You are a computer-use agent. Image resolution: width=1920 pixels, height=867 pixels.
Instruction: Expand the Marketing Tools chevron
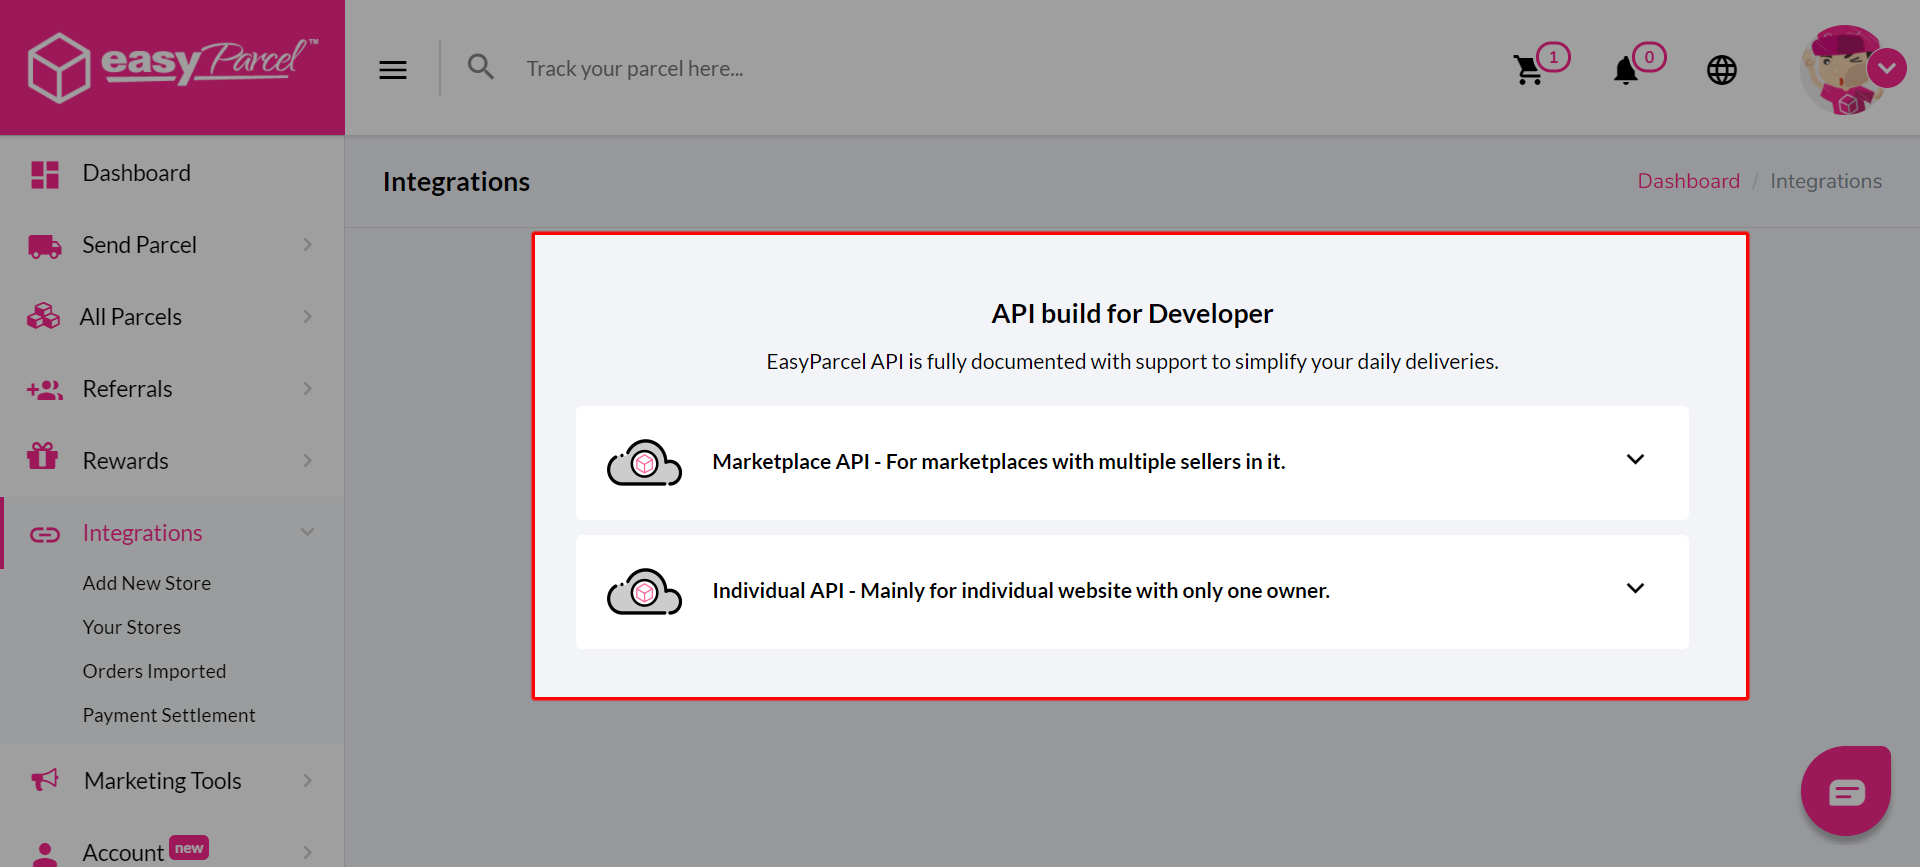pyautogui.click(x=308, y=781)
